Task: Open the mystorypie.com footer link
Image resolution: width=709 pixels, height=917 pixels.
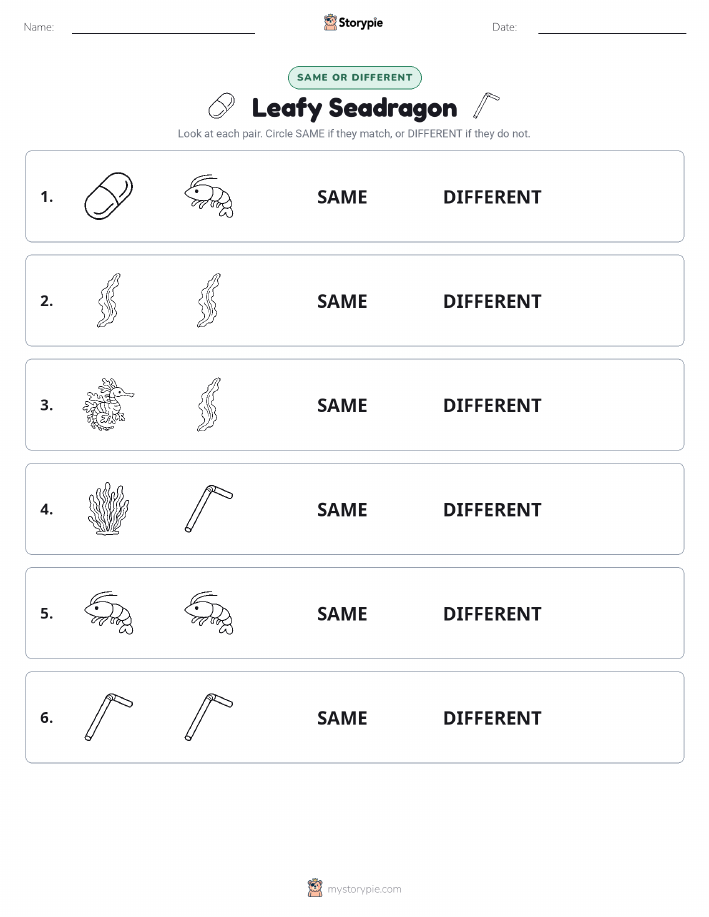Action: pyautogui.click(x=364, y=889)
